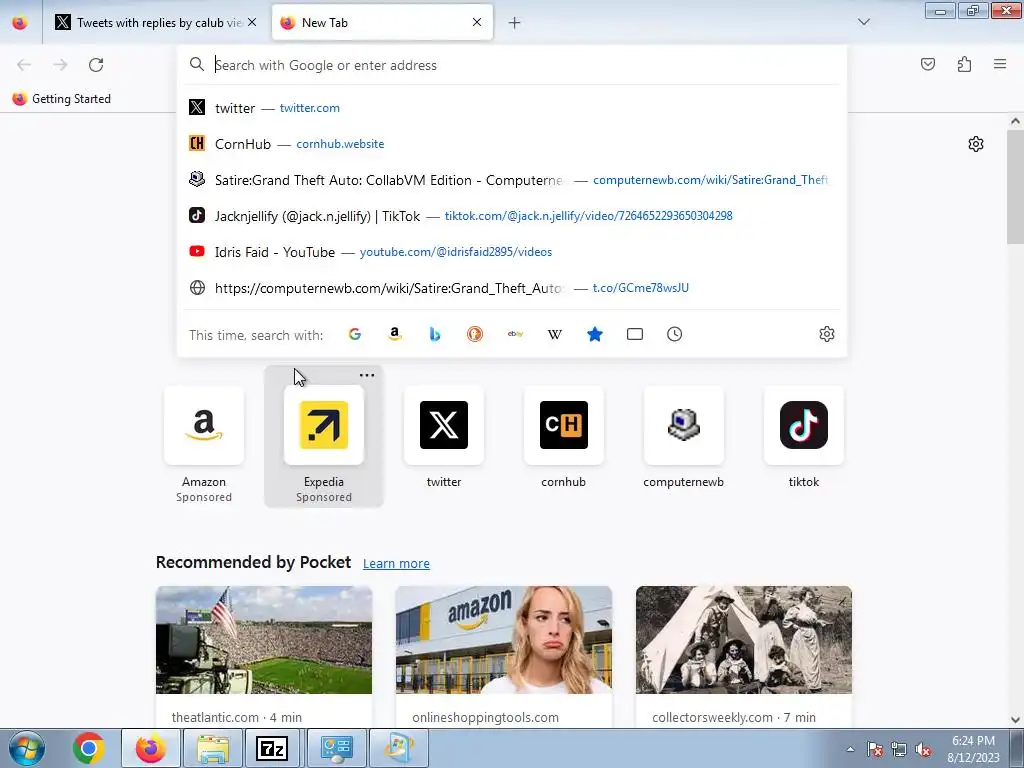Search this time with Google
Image resolution: width=1024 pixels, height=768 pixels.
click(355, 334)
